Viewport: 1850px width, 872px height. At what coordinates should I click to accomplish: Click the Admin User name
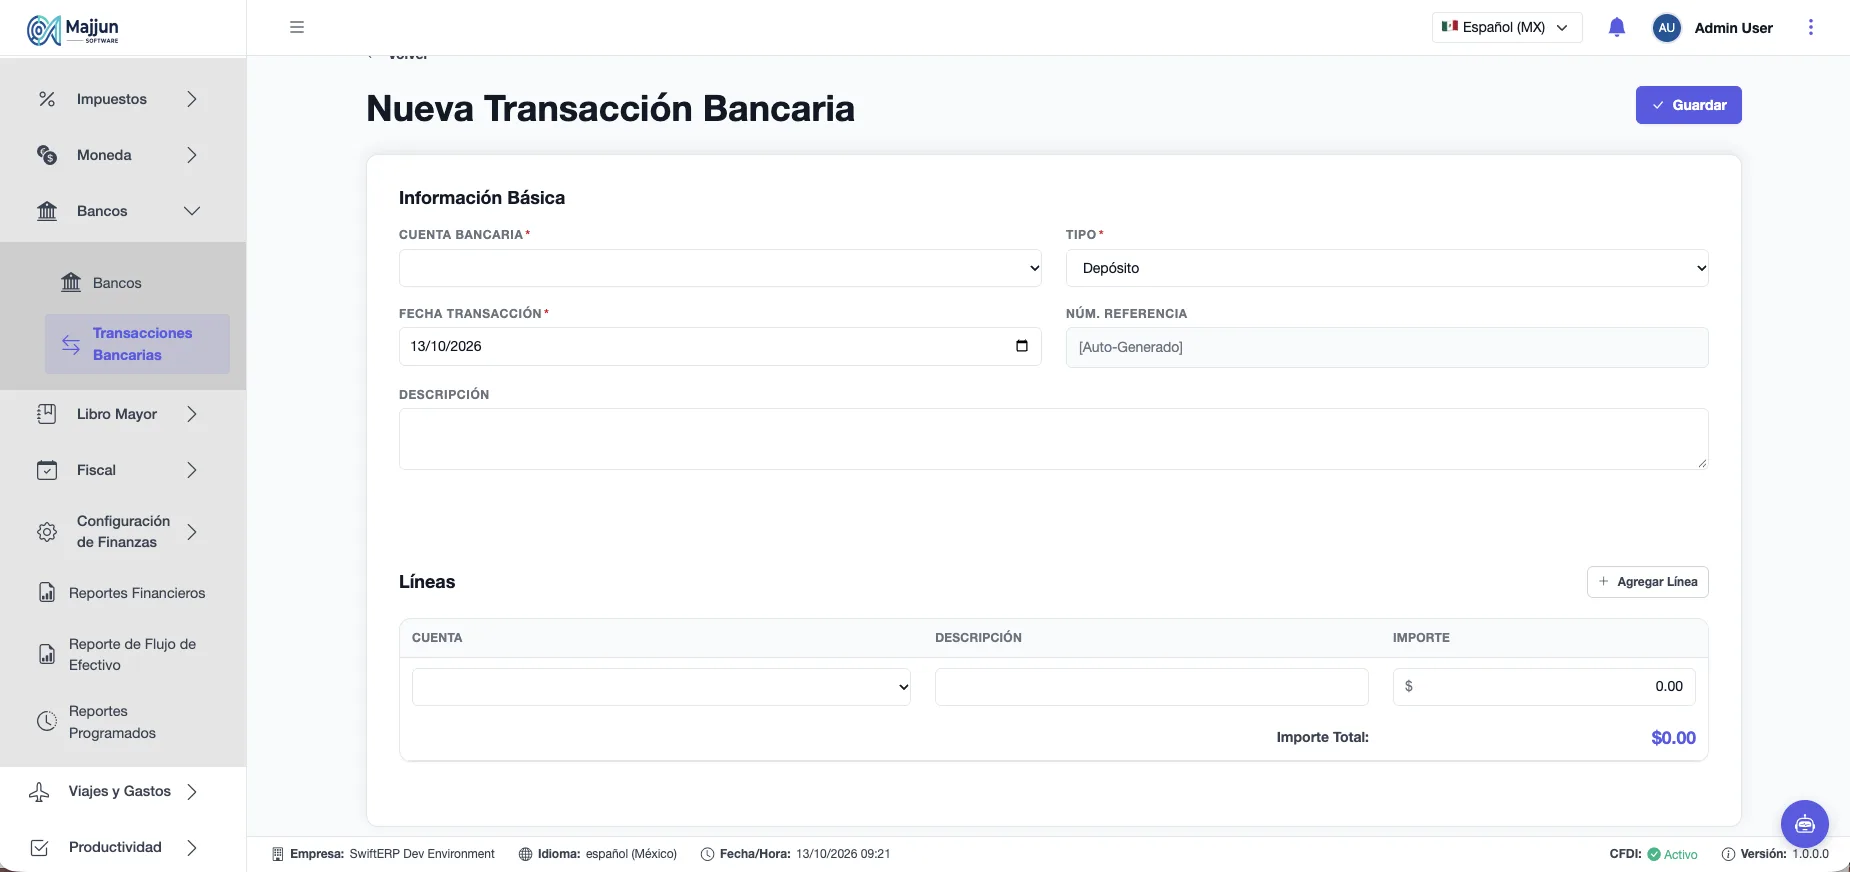pyautogui.click(x=1733, y=28)
